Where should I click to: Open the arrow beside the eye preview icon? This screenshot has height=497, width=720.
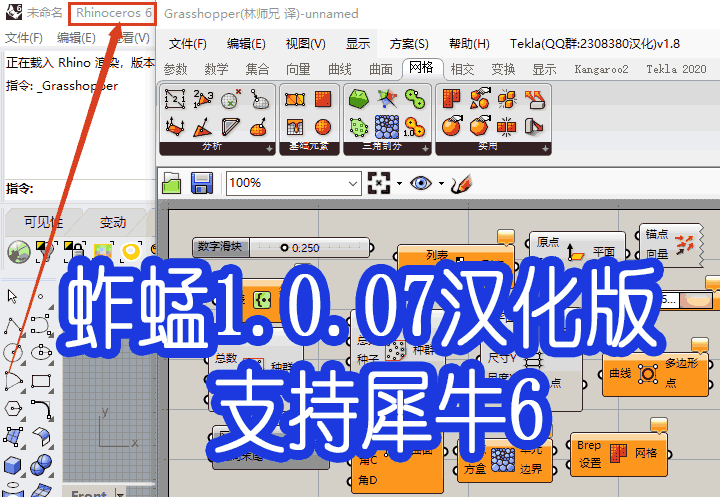[x=441, y=183]
